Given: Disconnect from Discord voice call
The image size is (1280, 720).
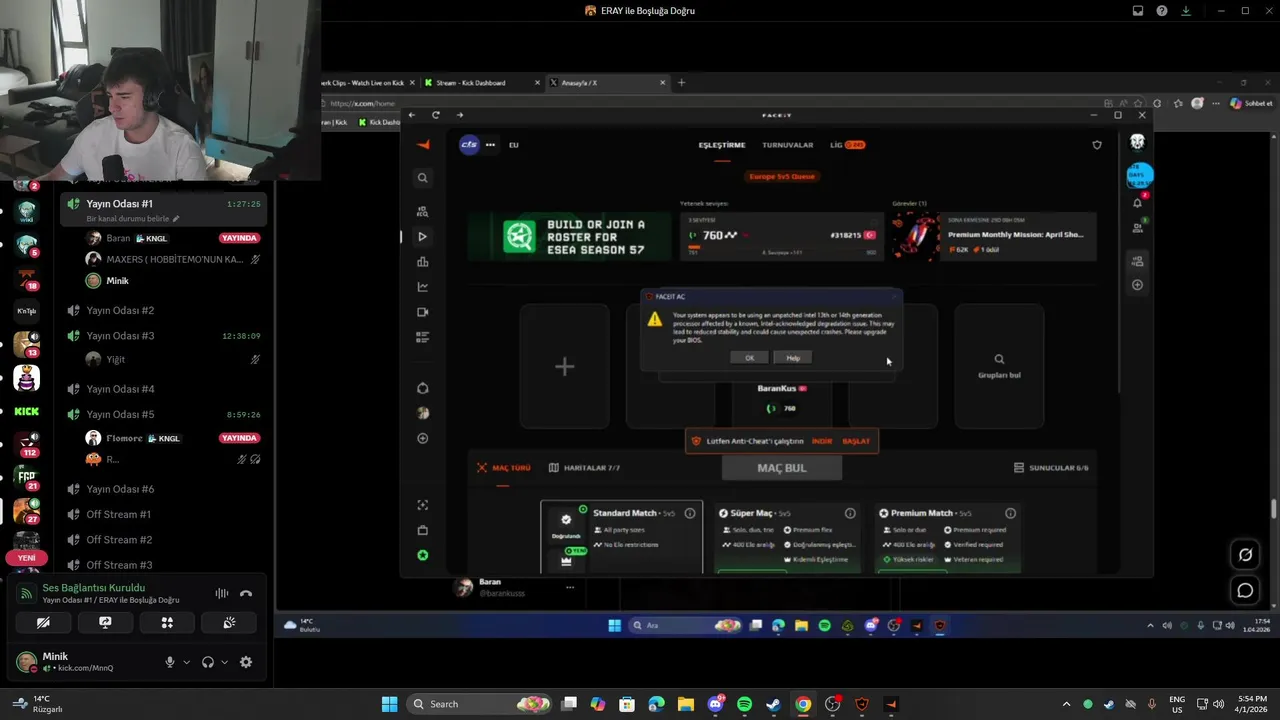Looking at the screenshot, I should click(x=246, y=593).
